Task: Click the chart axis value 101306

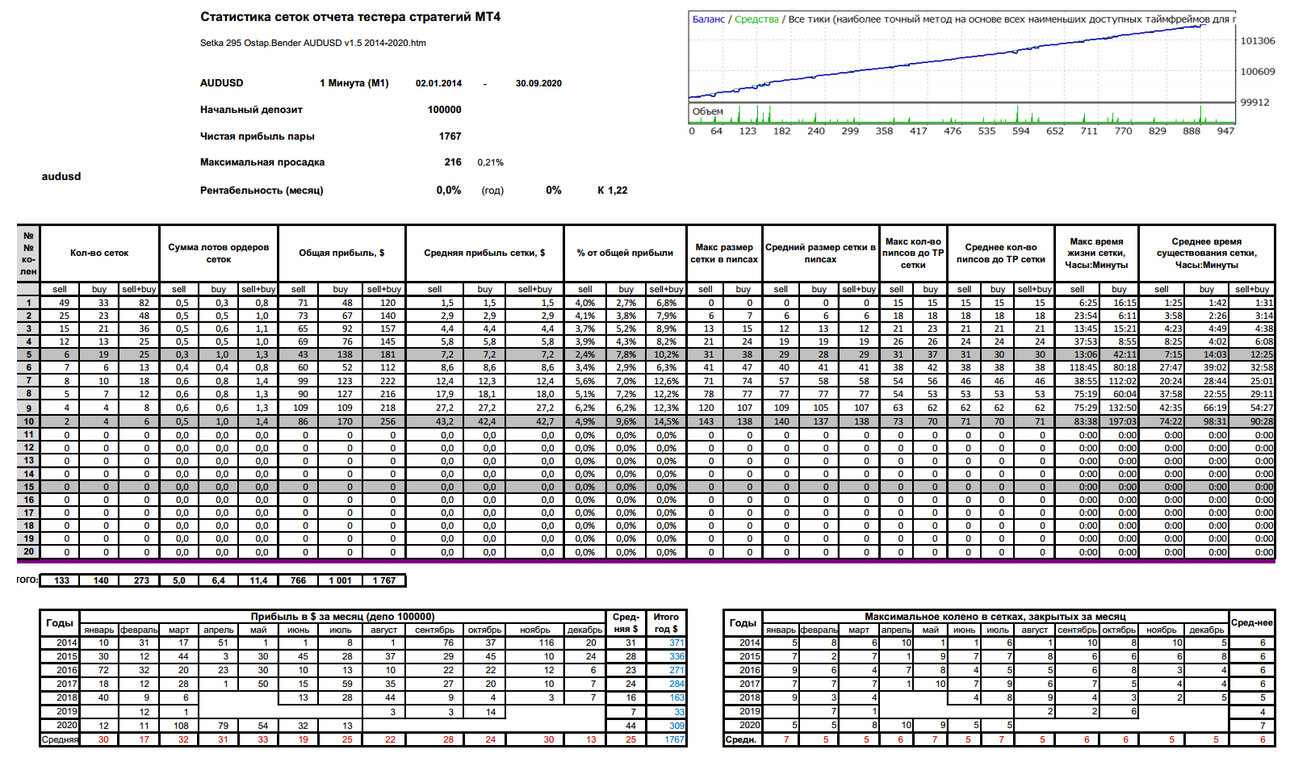Action: pos(1259,41)
